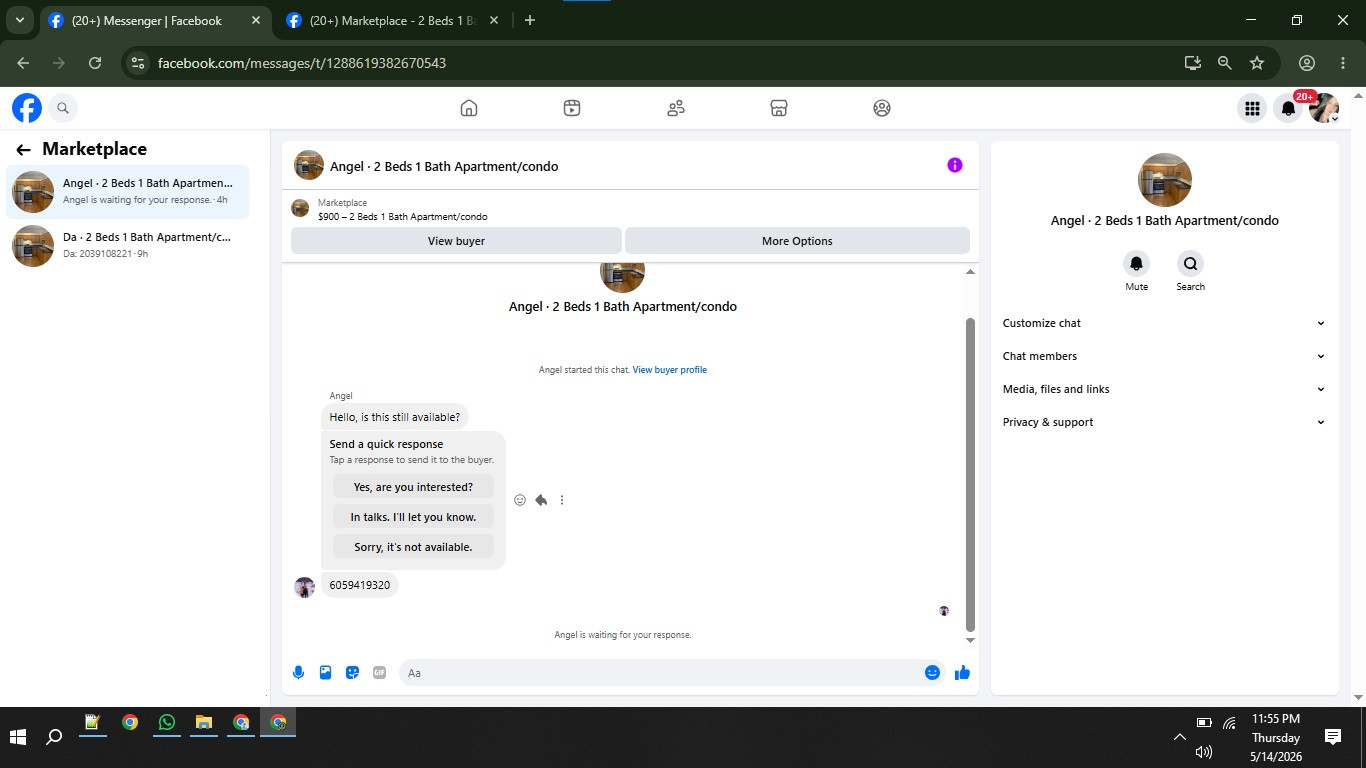
Task: Expand the Chat members section
Action: [x=1164, y=356]
